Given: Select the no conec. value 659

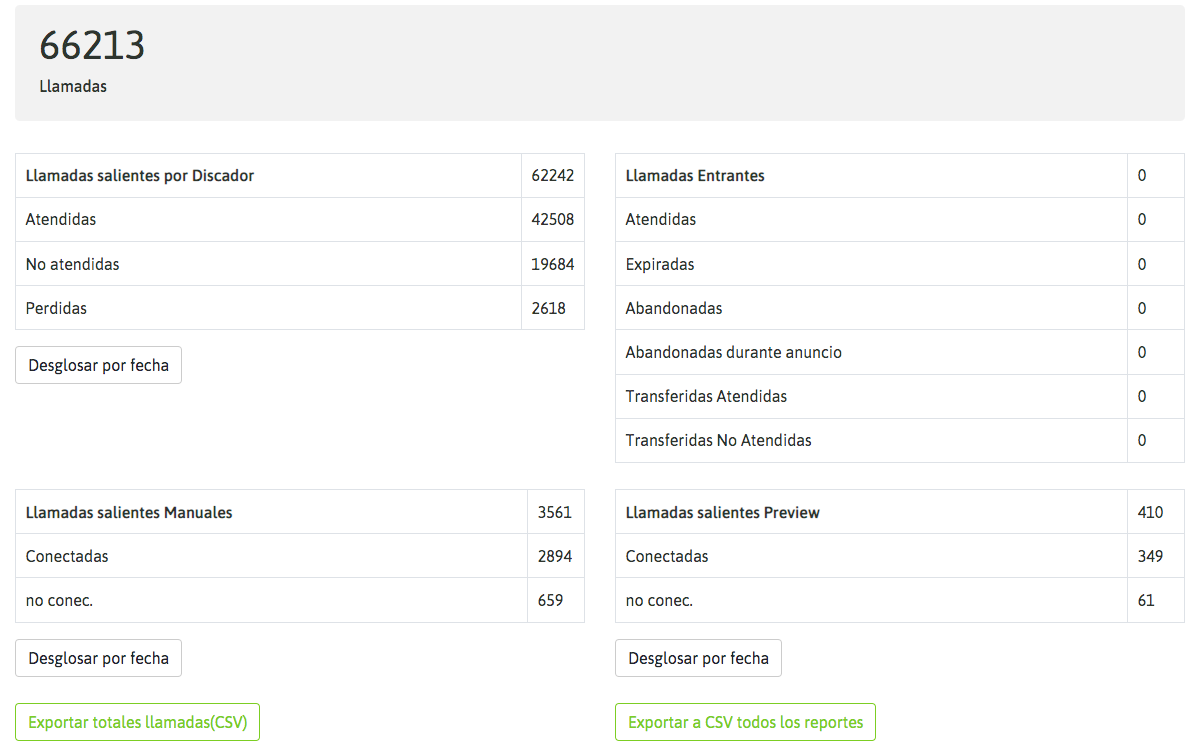Looking at the screenshot, I should click(x=550, y=600).
